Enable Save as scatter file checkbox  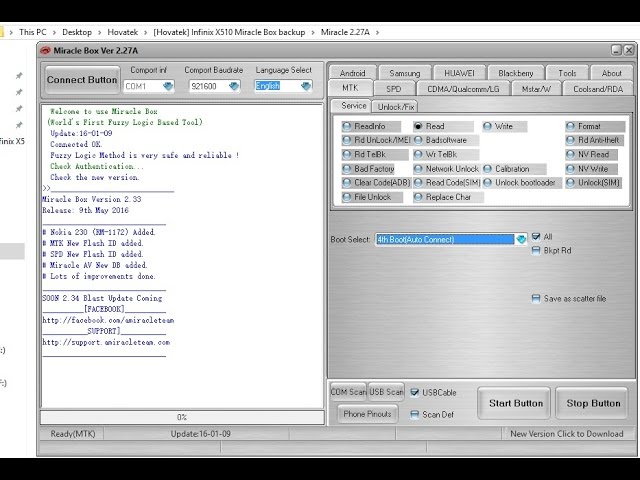tap(536, 298)
